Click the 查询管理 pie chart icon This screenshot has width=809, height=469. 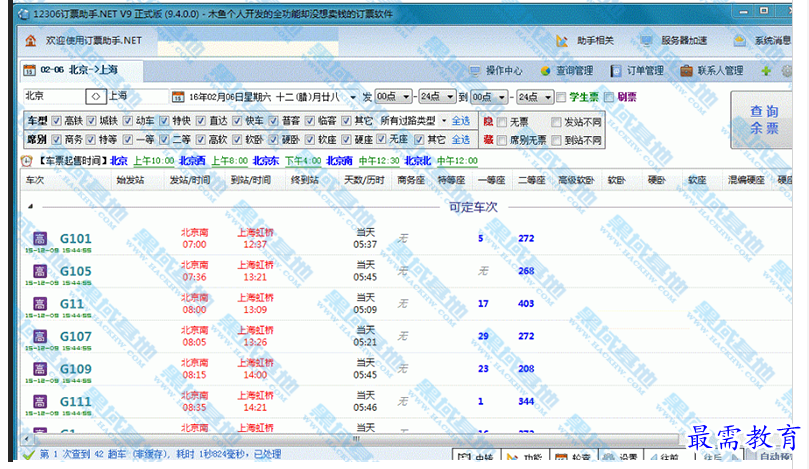coord(545,71)
